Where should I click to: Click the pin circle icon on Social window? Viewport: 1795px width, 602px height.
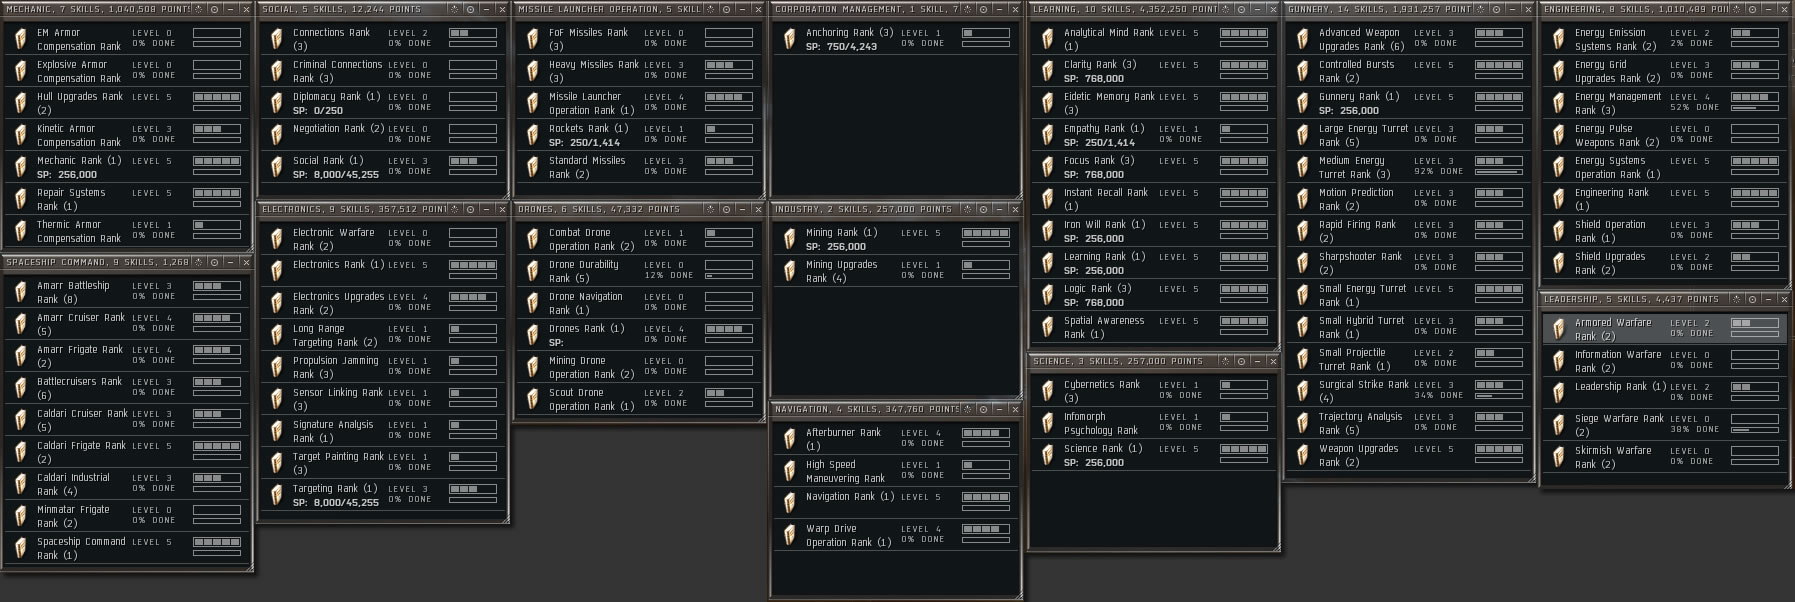point(471,9)
